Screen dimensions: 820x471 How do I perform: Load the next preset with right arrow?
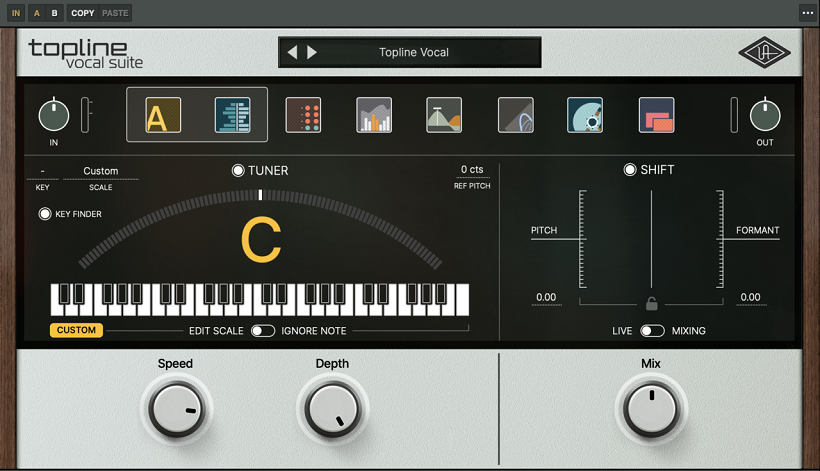coord(312,52)
